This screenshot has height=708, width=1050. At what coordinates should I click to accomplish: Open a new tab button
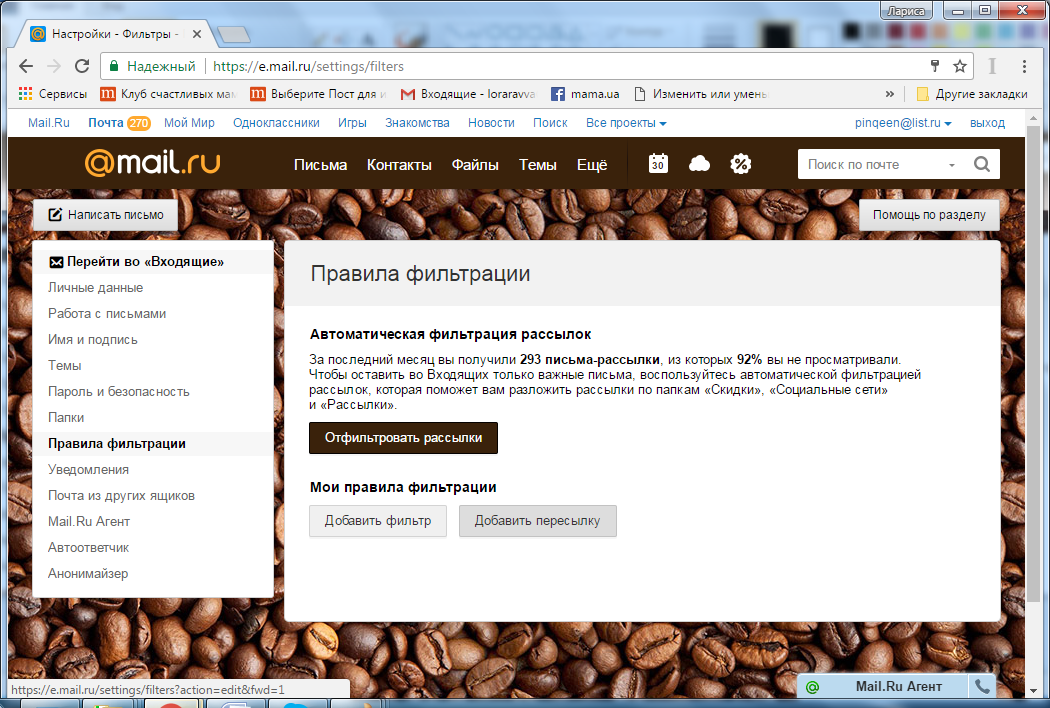pos(234,34)
